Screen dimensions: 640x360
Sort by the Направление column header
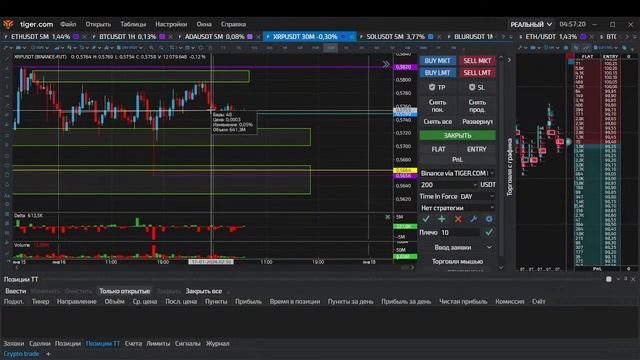coord(76,302)
